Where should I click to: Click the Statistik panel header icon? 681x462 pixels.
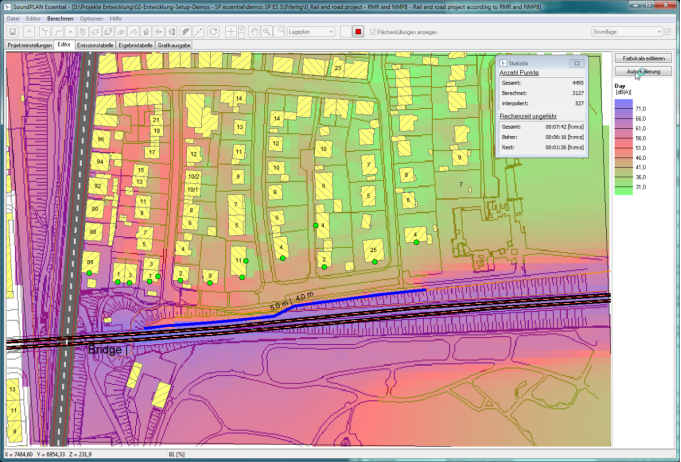pos(503,63)
